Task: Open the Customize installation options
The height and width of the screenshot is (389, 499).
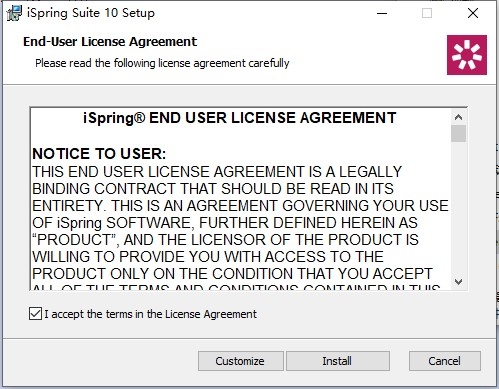Action: [x=241, y=361]
